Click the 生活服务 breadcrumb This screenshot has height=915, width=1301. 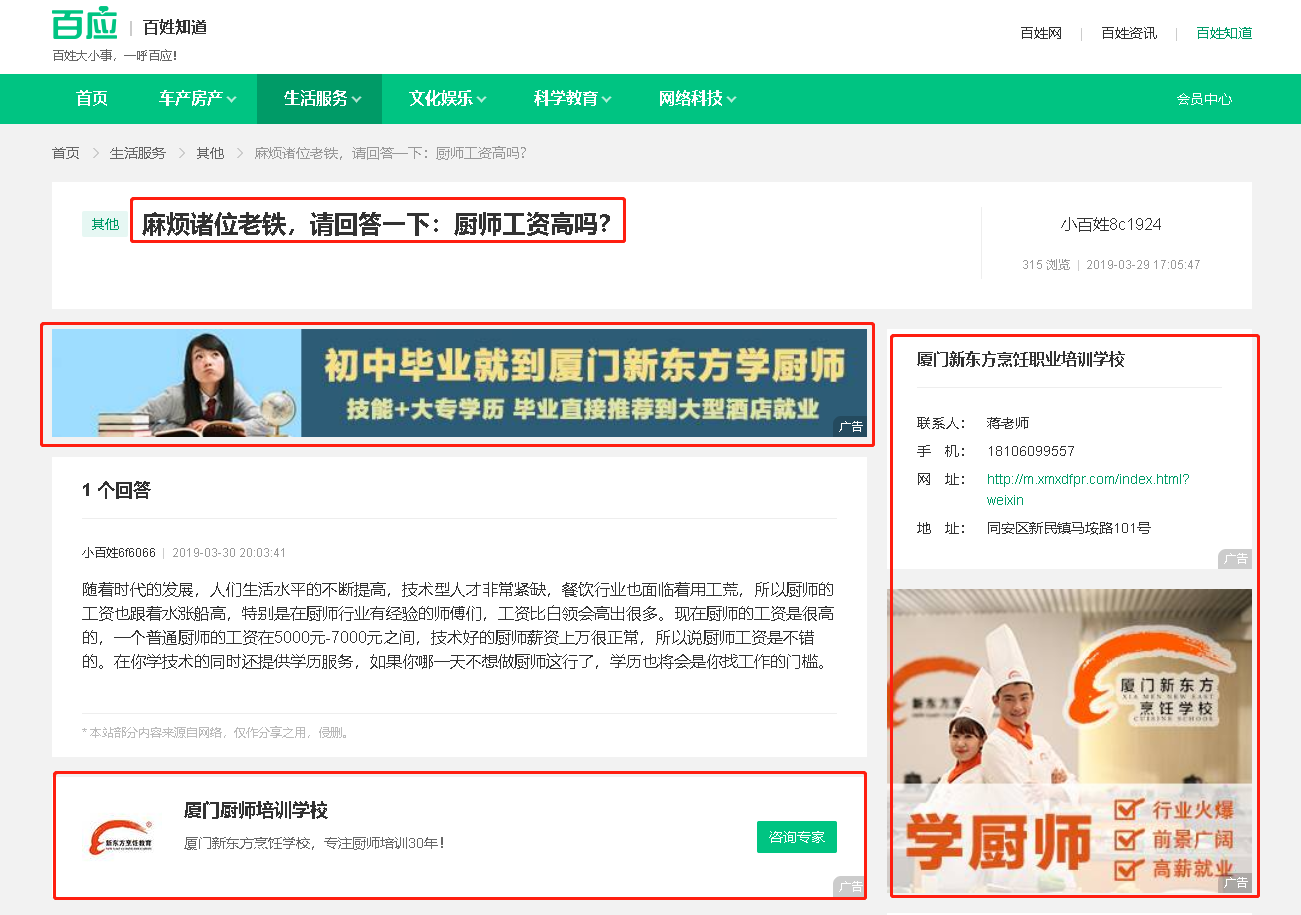coord(138,153)
